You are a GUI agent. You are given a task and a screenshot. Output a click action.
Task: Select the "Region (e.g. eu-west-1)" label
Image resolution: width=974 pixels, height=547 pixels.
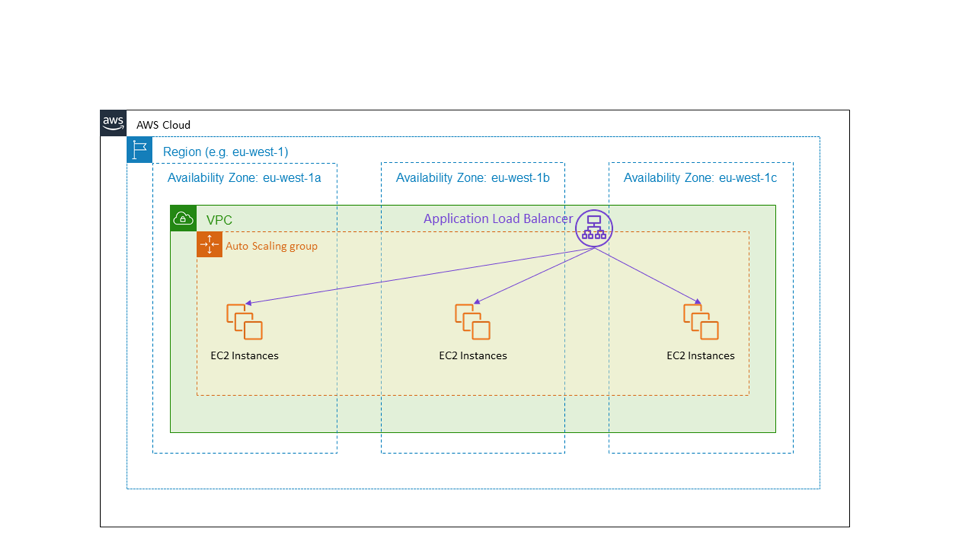(225, 152)
